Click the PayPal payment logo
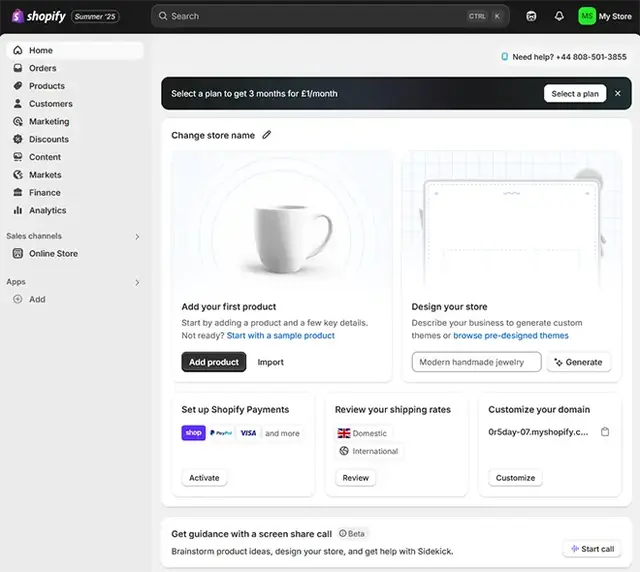 [221, 433]
